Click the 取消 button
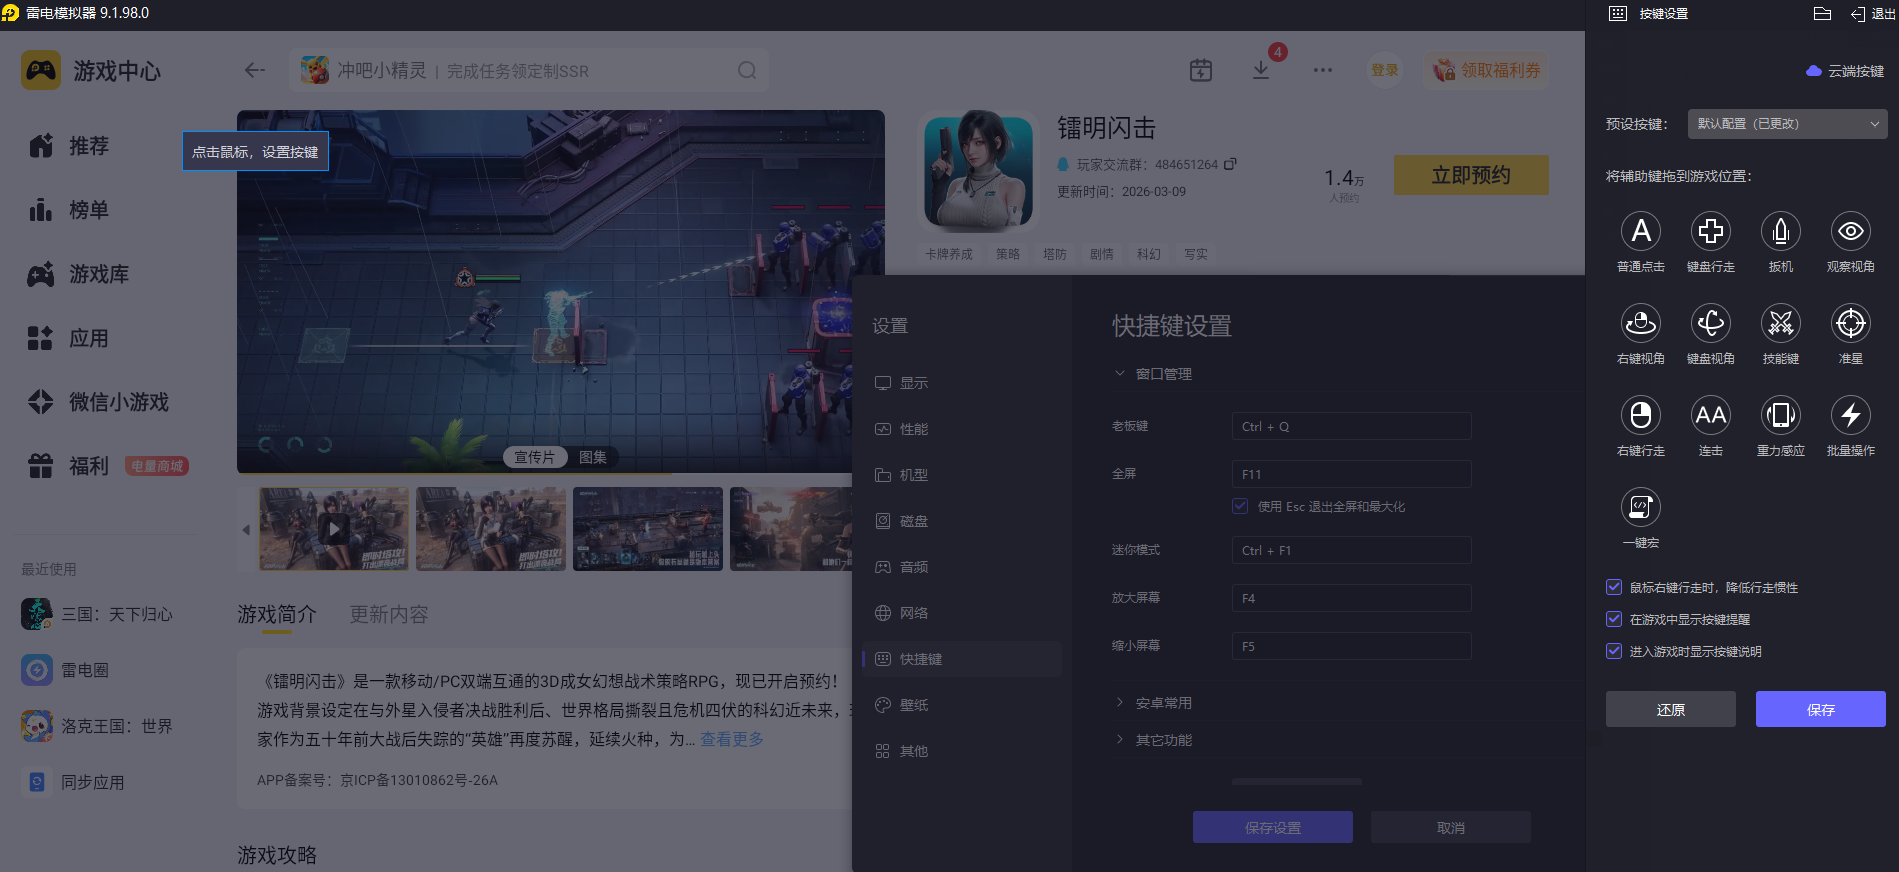The height and width of the screenshot is (872, 1899). coord(1450,828)
